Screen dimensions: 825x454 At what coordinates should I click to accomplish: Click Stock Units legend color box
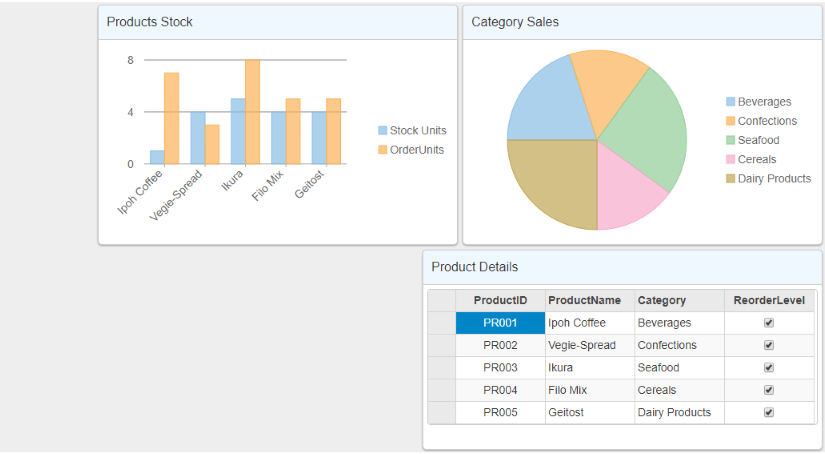coord(382,131)
